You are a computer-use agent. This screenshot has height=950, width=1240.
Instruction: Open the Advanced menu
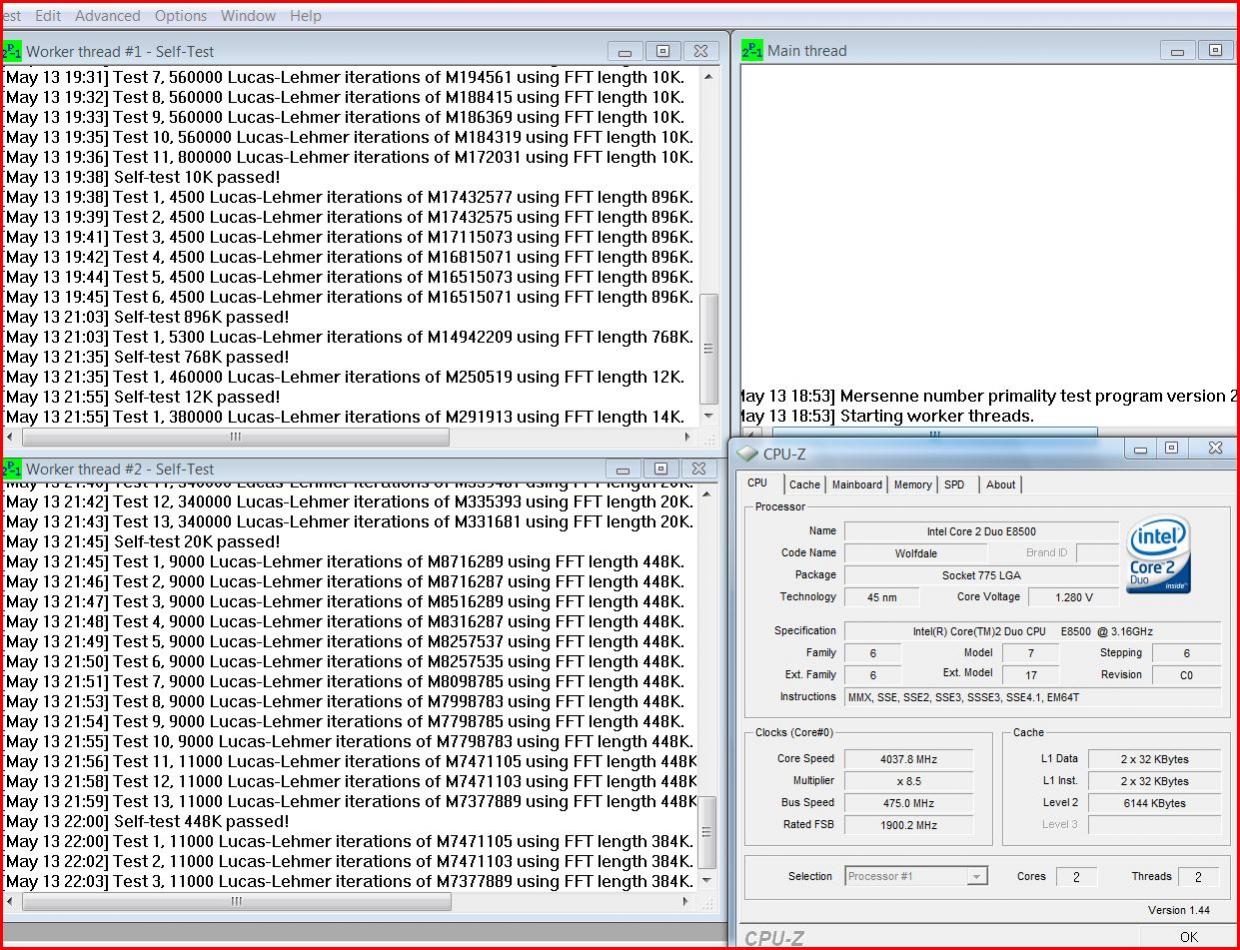pos(107,16)
